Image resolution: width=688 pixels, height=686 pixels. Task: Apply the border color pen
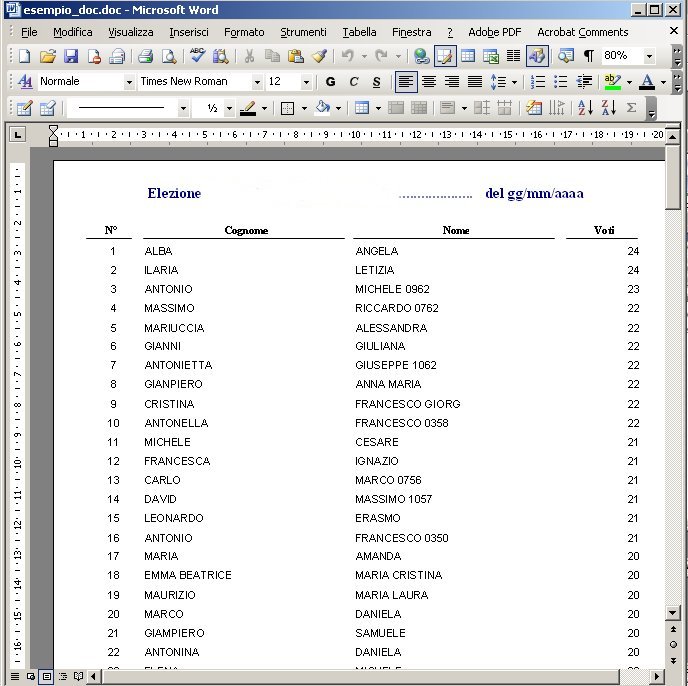248,108
